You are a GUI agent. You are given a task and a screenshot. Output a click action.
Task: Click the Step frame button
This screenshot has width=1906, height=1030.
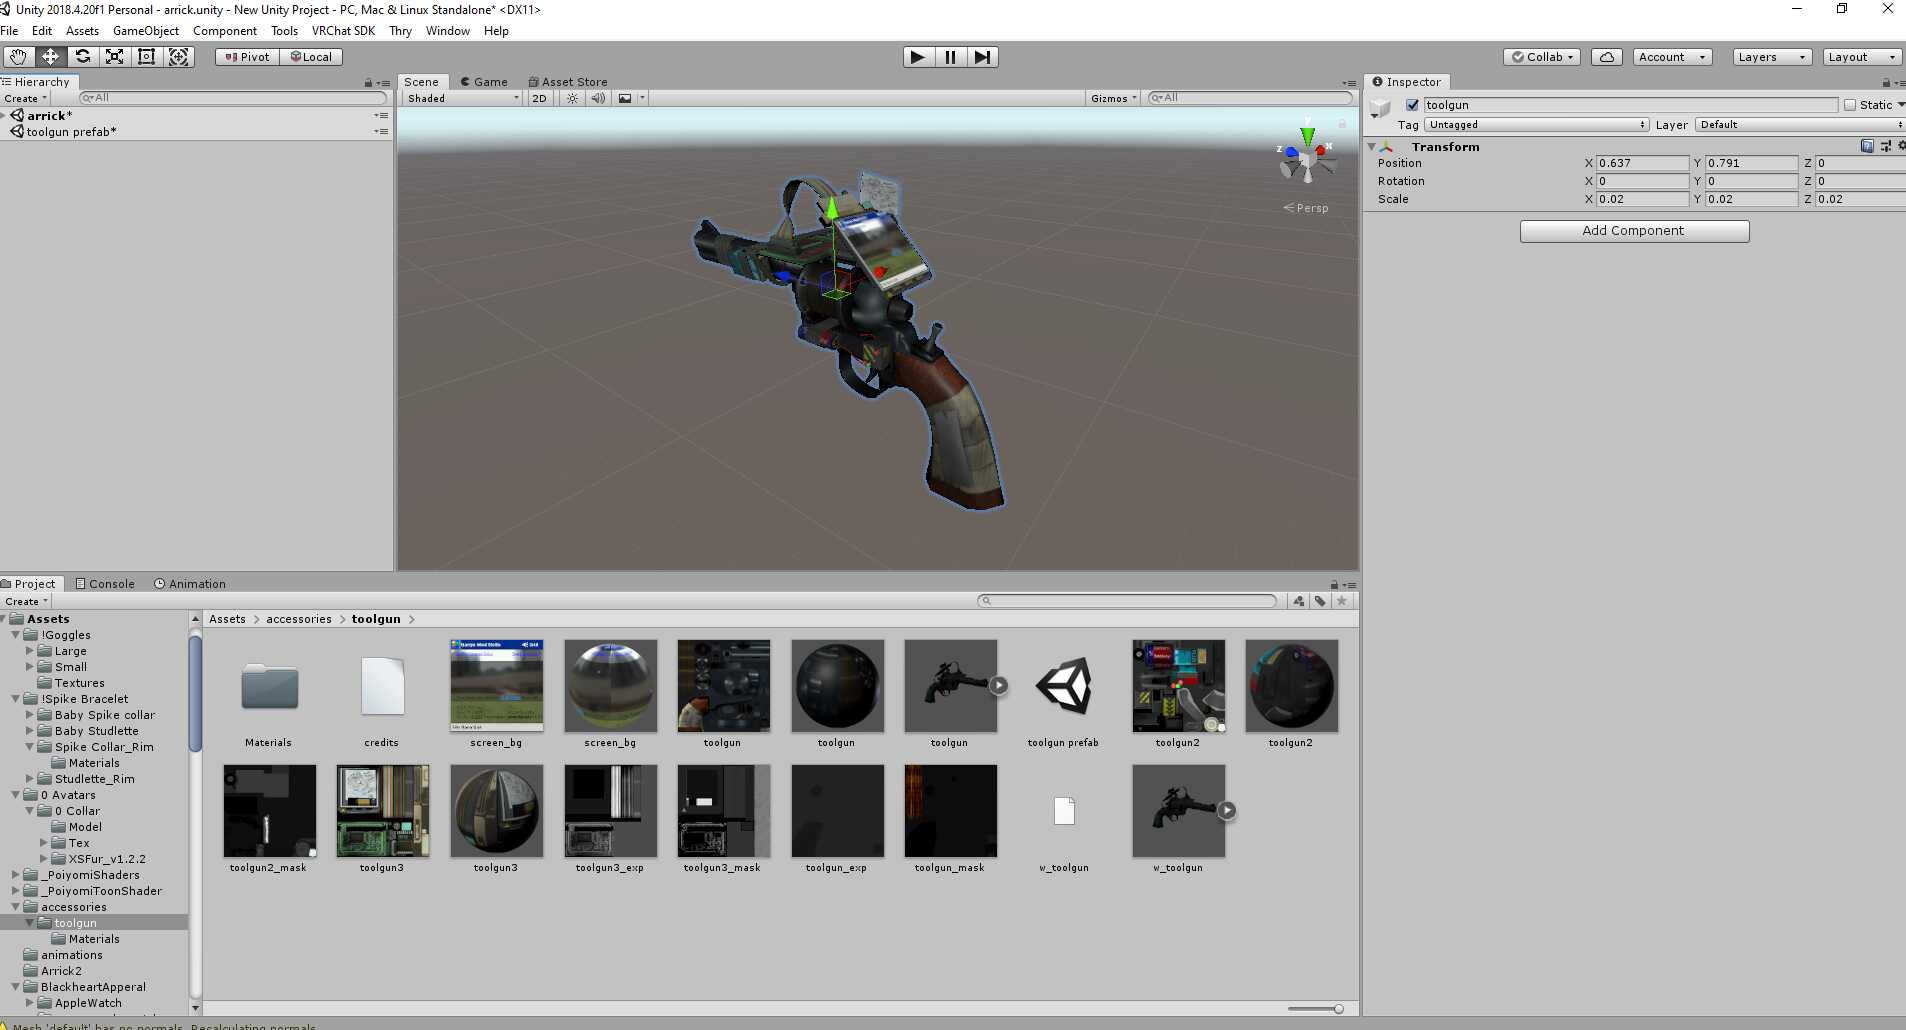pos(982,57)
